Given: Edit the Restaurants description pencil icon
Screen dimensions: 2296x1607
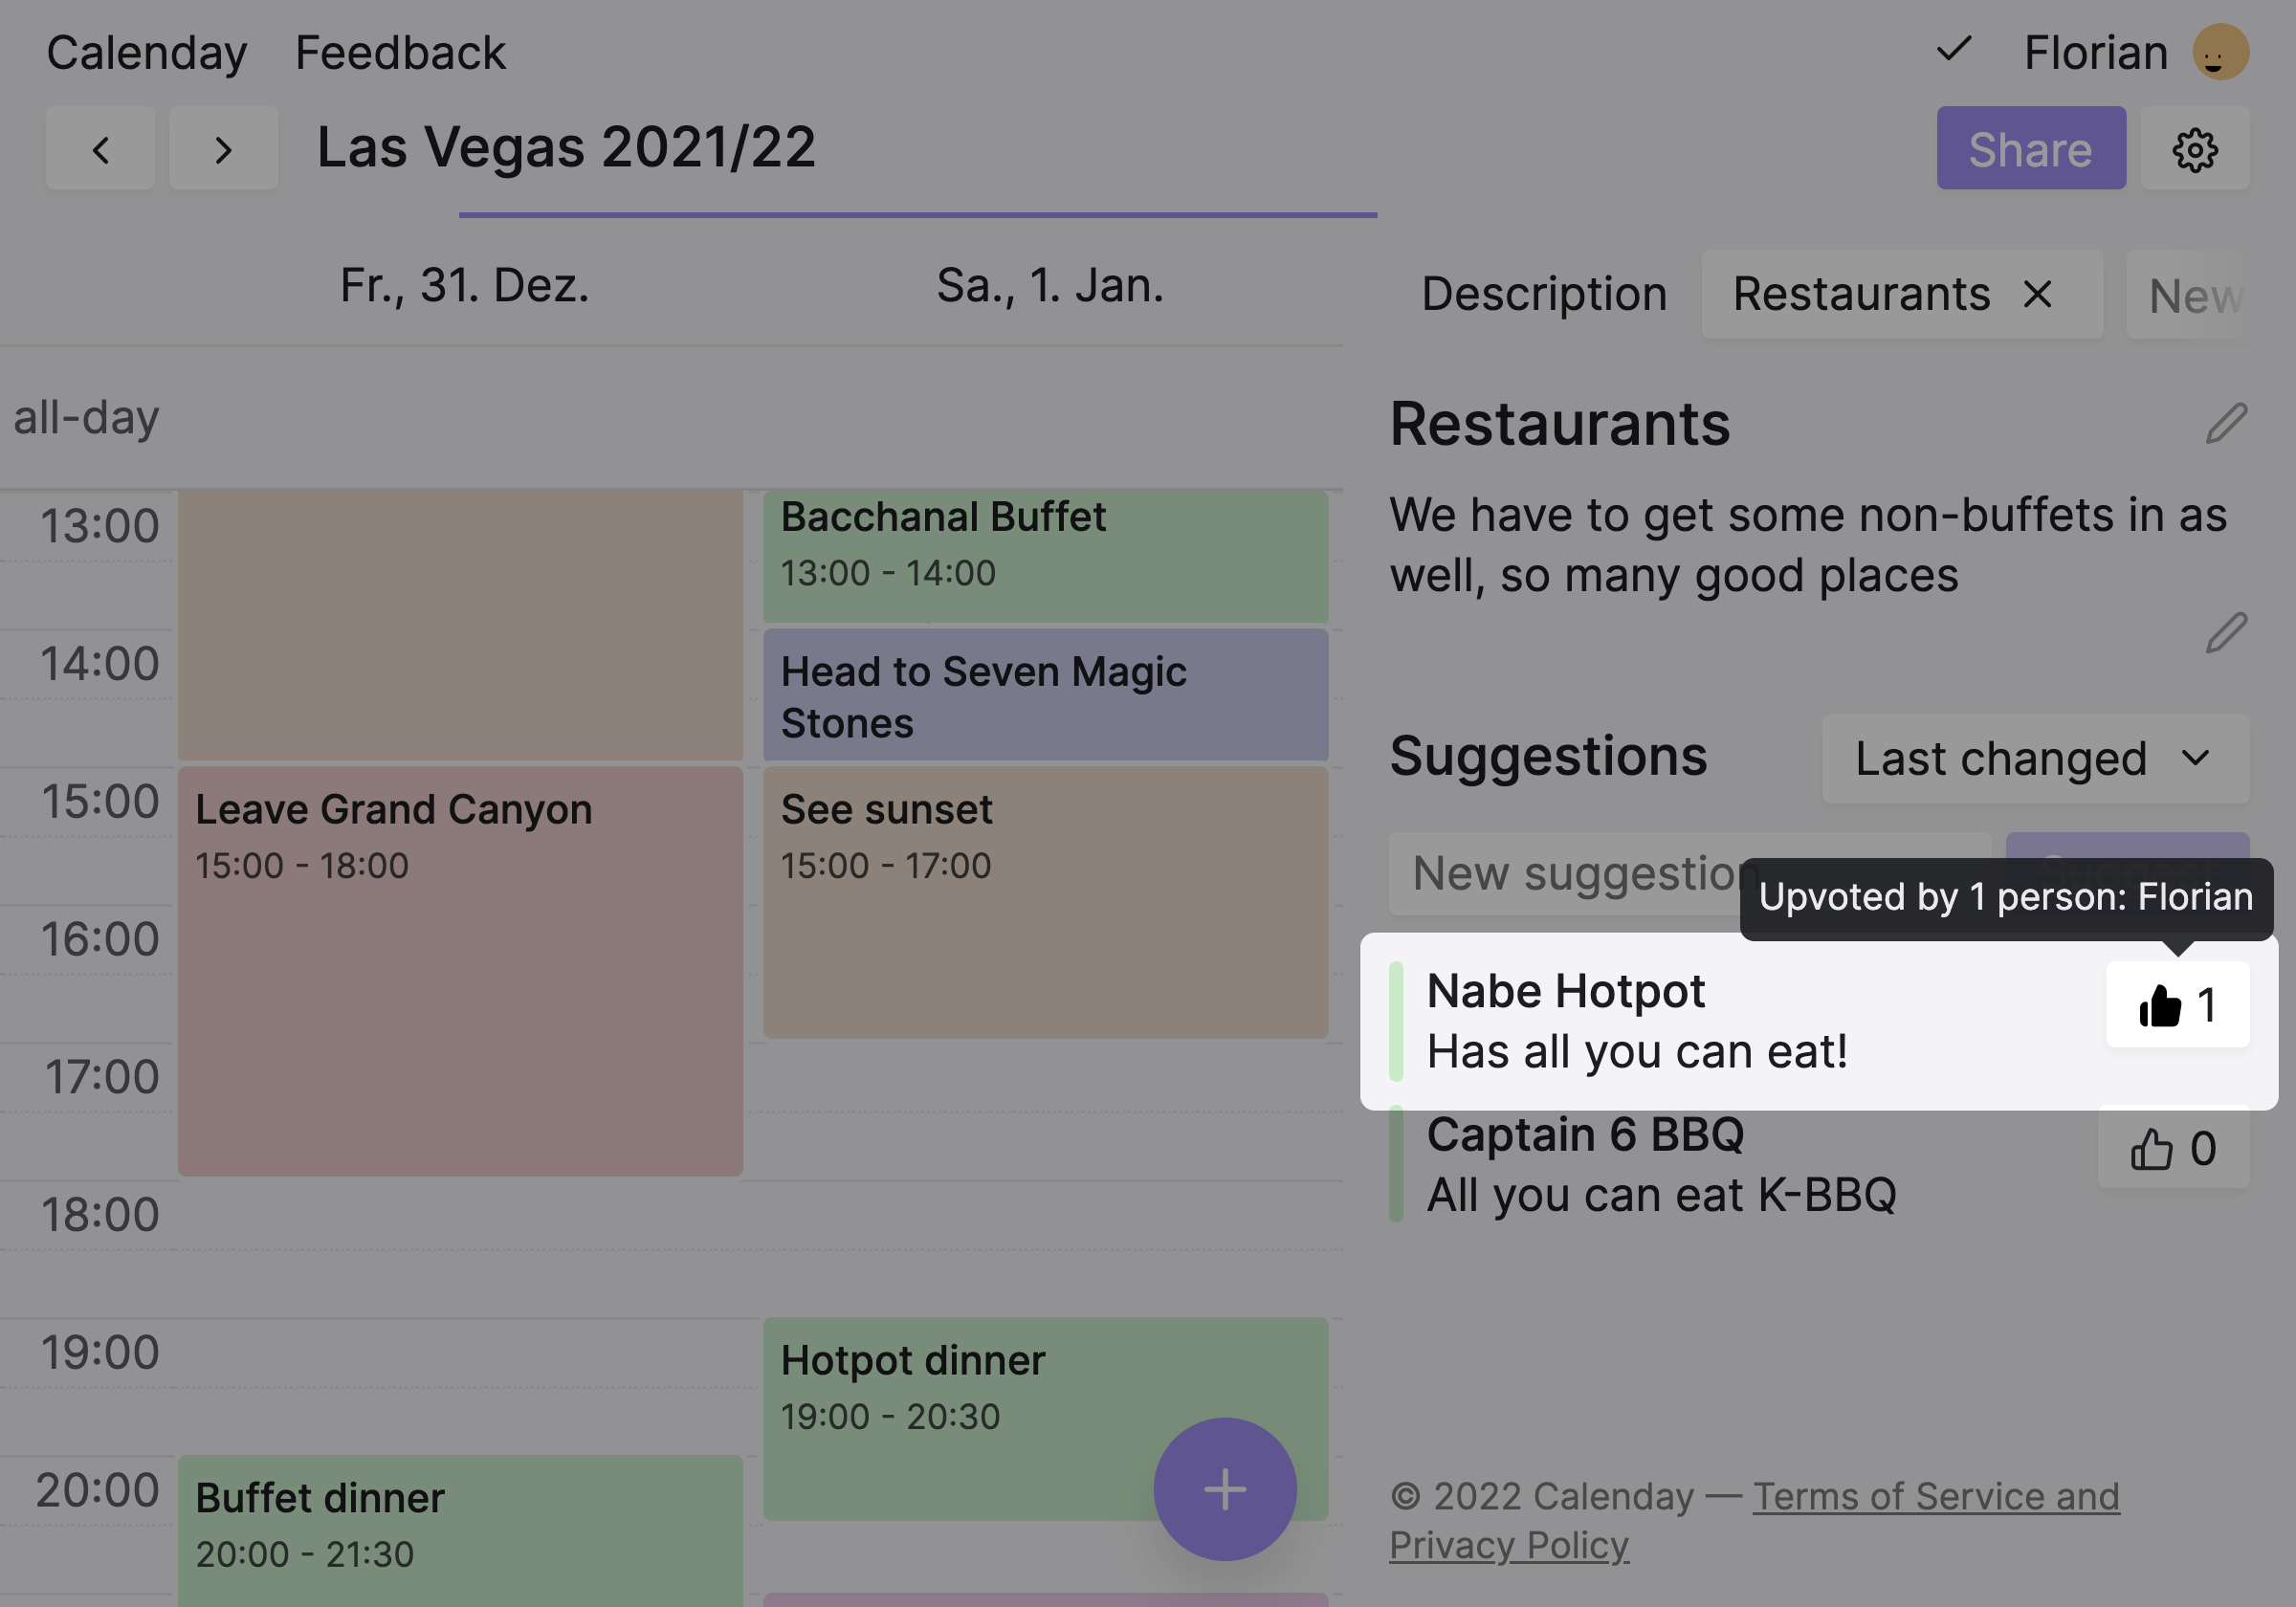Looking at the screenshot, I should 2226,632.
